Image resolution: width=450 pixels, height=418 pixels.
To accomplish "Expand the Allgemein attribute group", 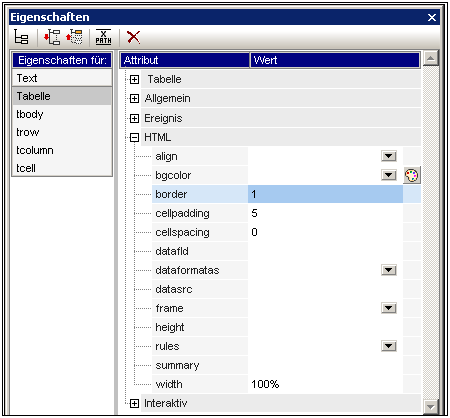I will (x=134, y=98).
